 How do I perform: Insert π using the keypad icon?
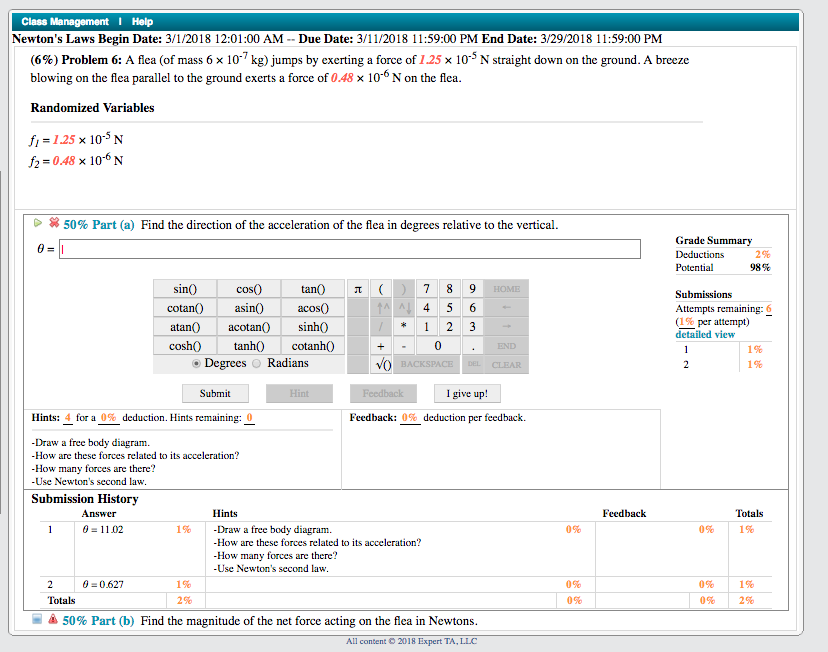[x=357, y=289]
